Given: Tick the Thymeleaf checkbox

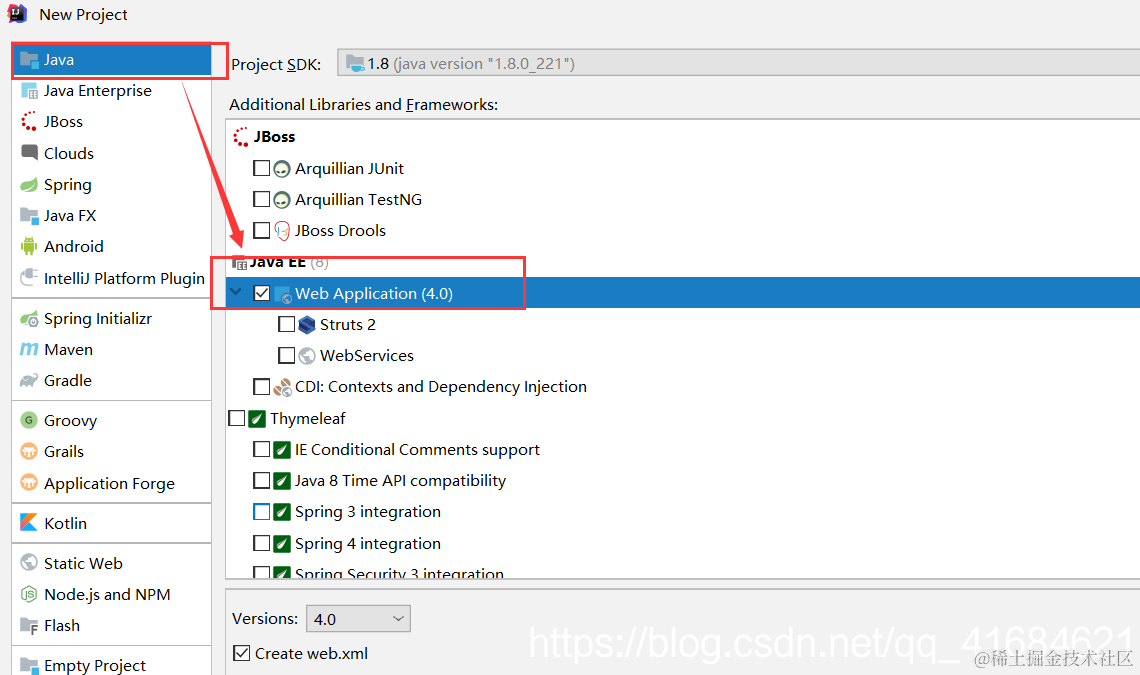Looking at the screenshot, I should pyautogui.click(x=236, y=418).
